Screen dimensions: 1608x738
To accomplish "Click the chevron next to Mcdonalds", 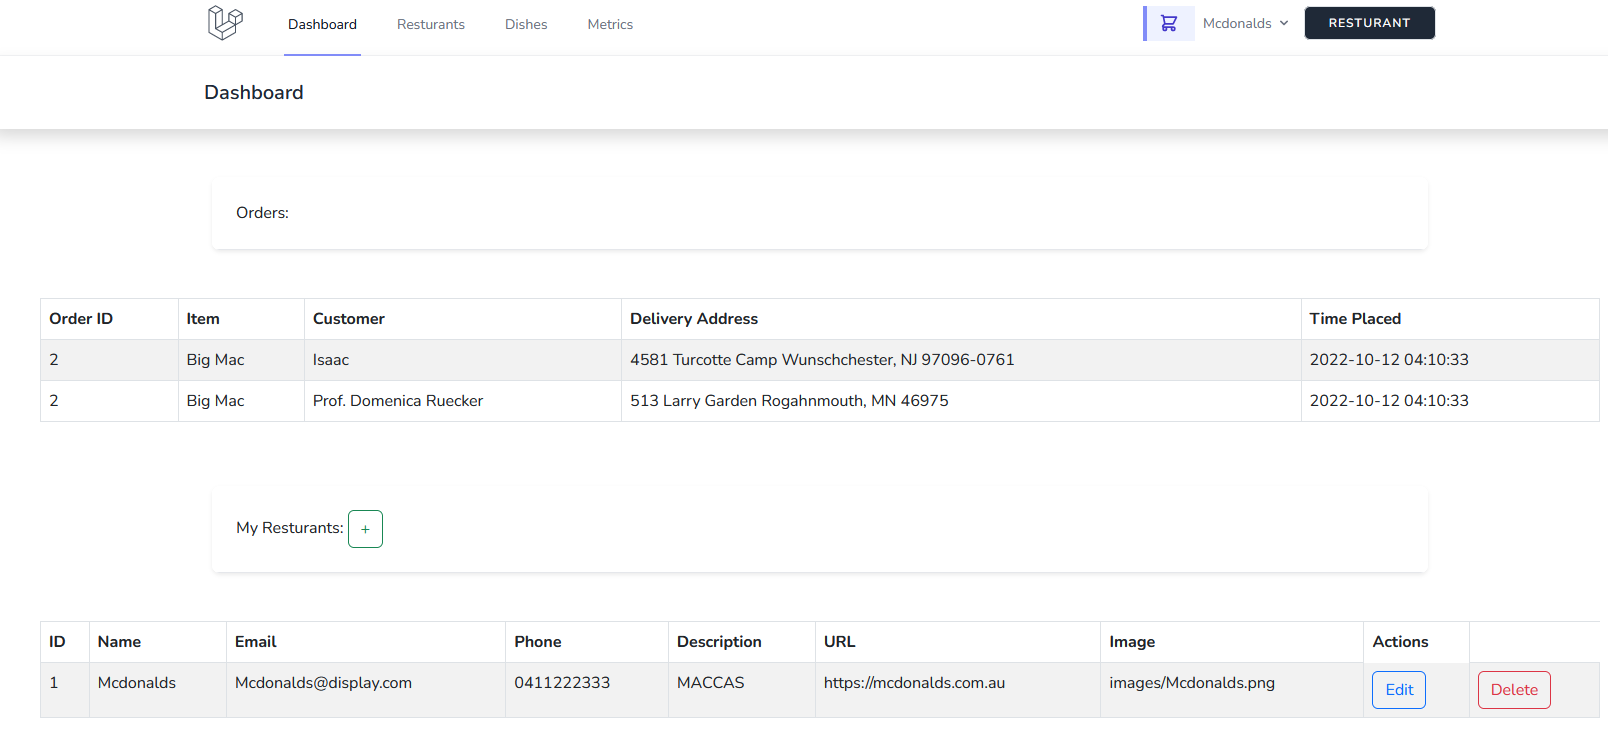I will point(1284,23).
